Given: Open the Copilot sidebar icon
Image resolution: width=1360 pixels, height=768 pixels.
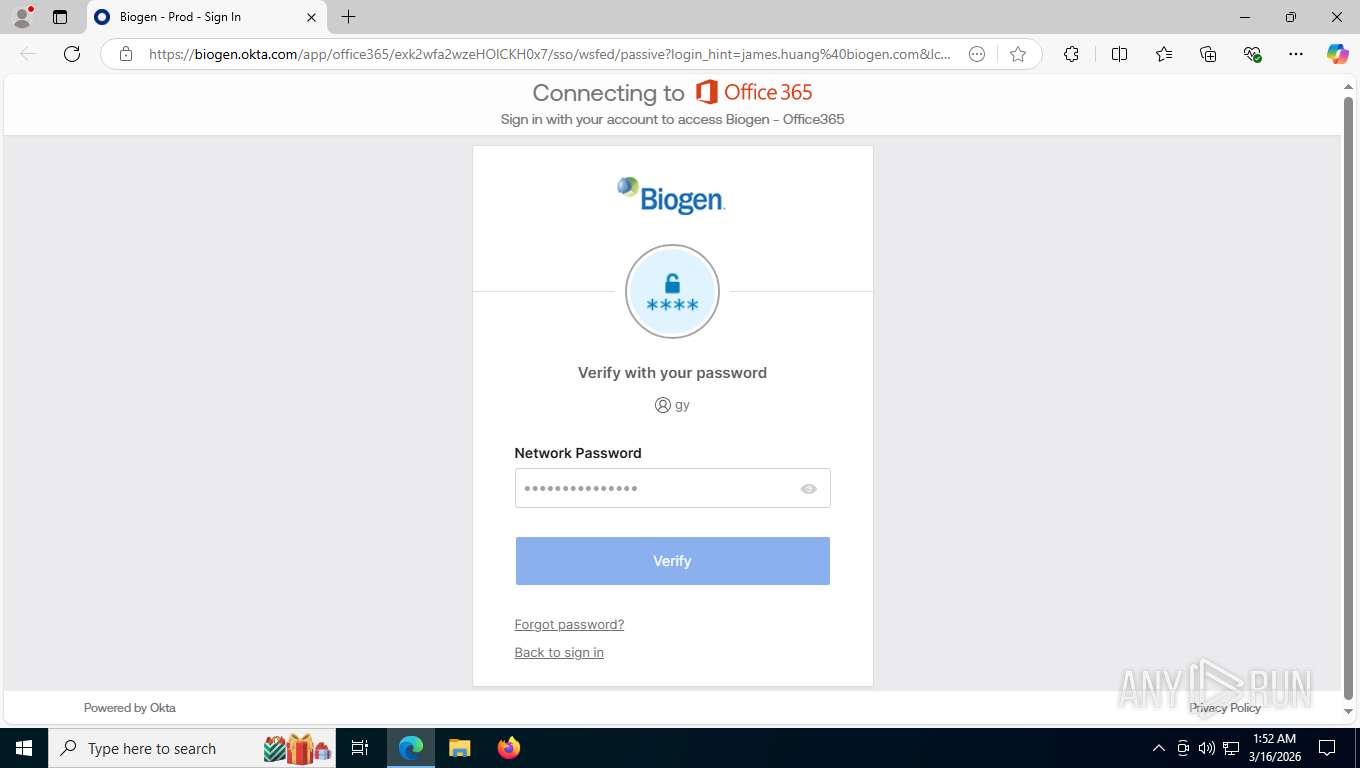Looking at the screenshot, I should [x=1338, y=54].
